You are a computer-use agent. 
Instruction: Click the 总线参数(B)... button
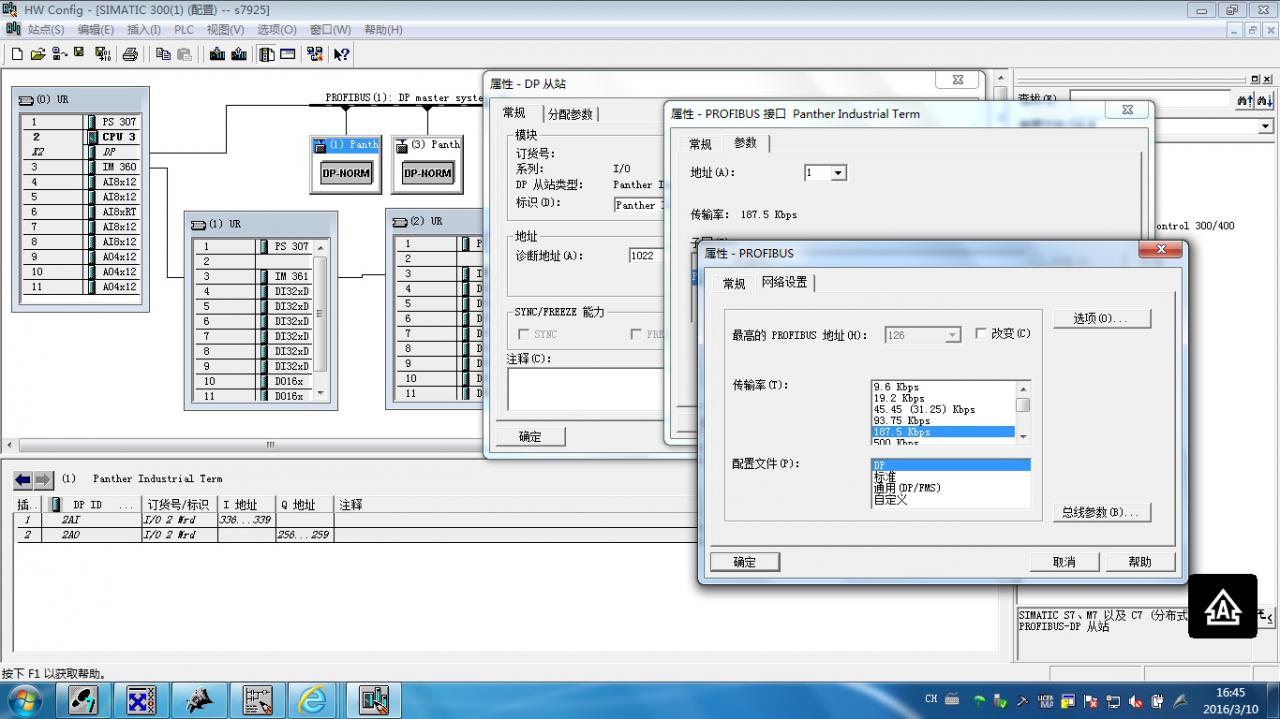tap(1101, 512)
